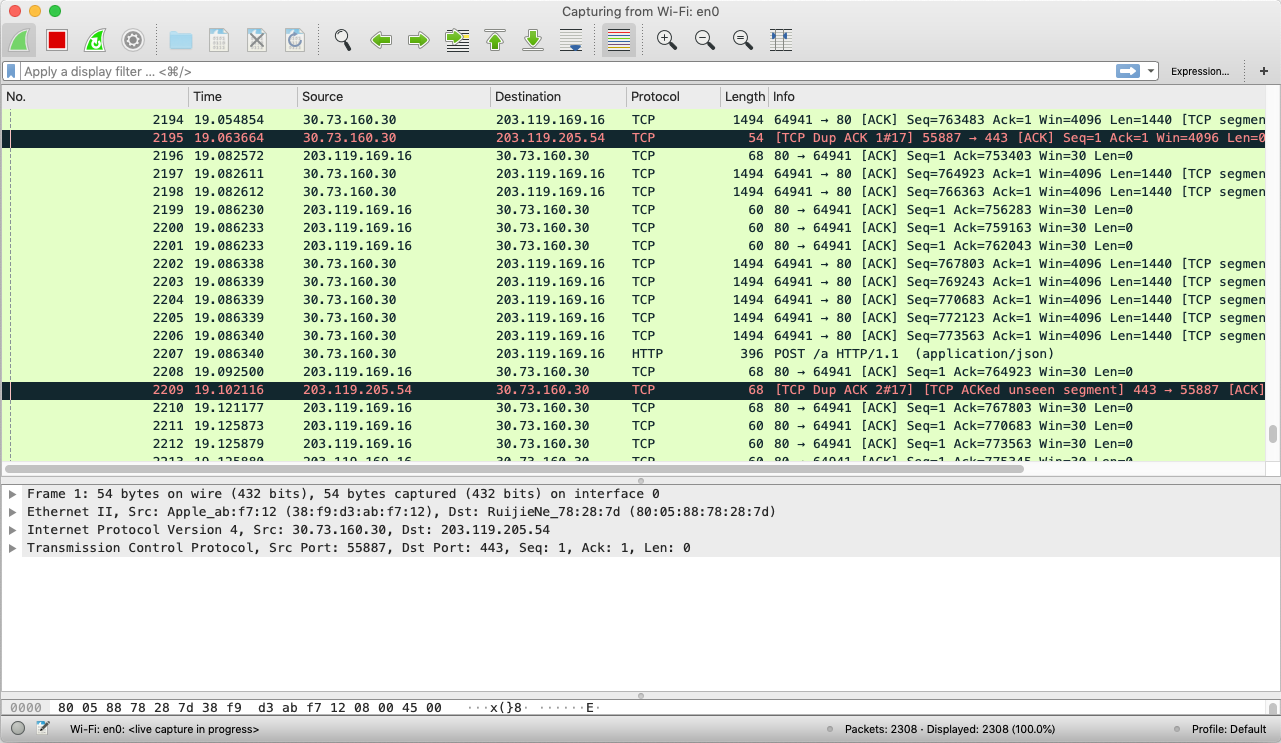
Task: Toggle packet list colorization
Action: (619, 40)
